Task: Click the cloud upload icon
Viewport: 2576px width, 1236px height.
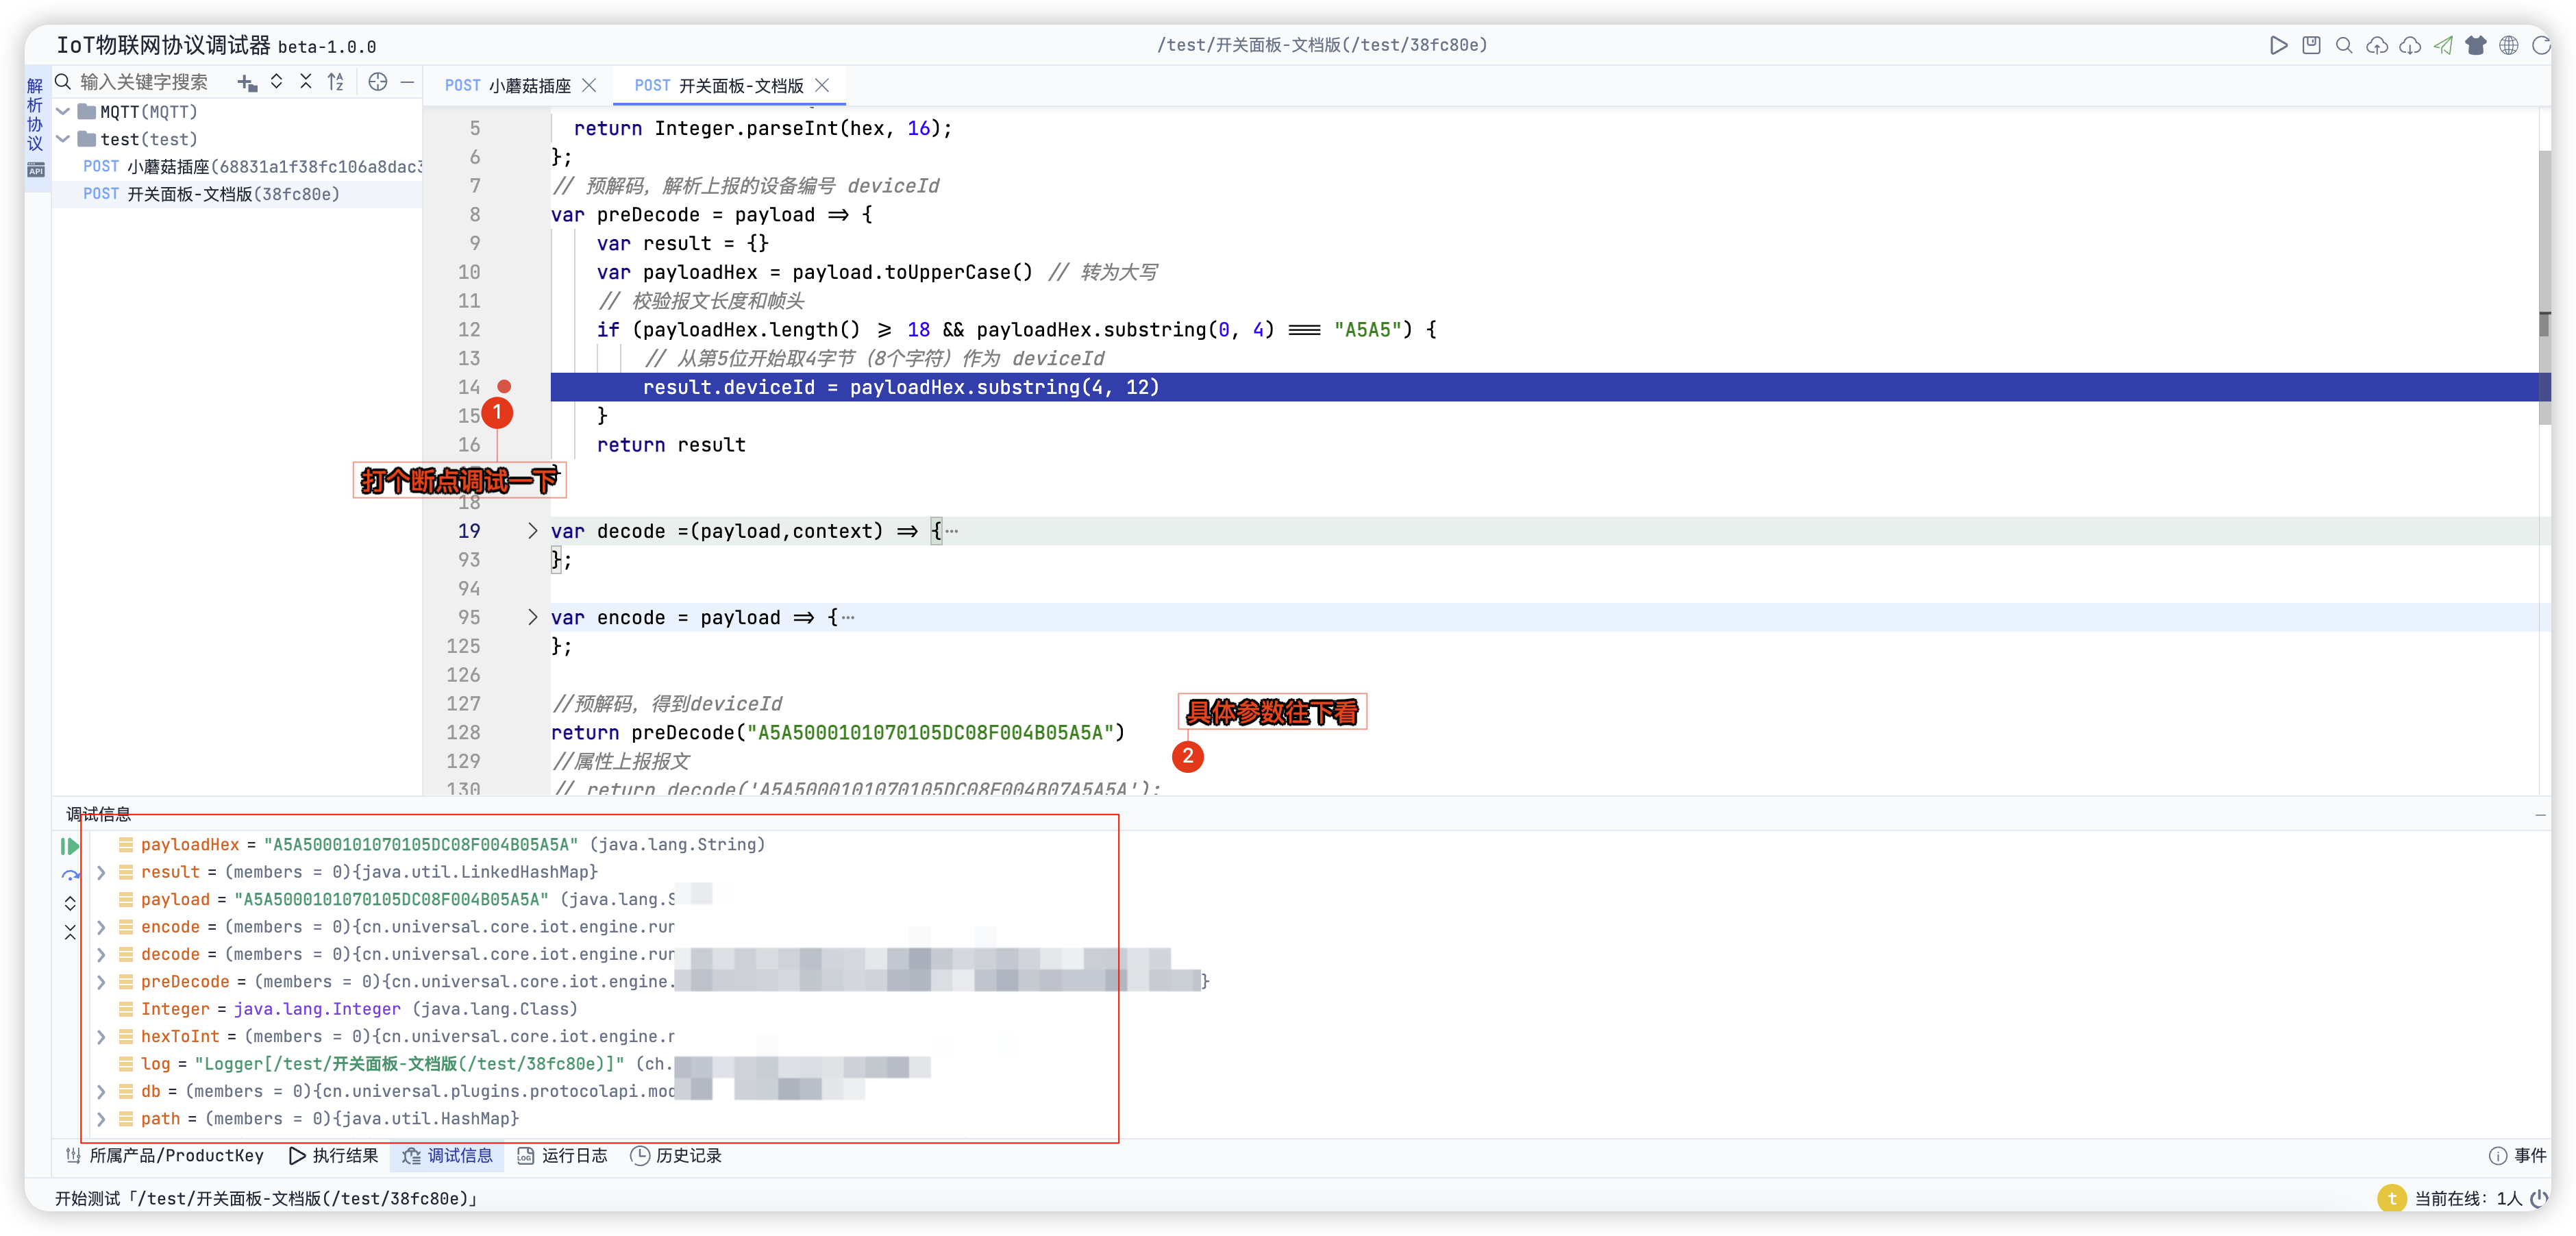Action: pyautogui.click(x=2377, y=45)
